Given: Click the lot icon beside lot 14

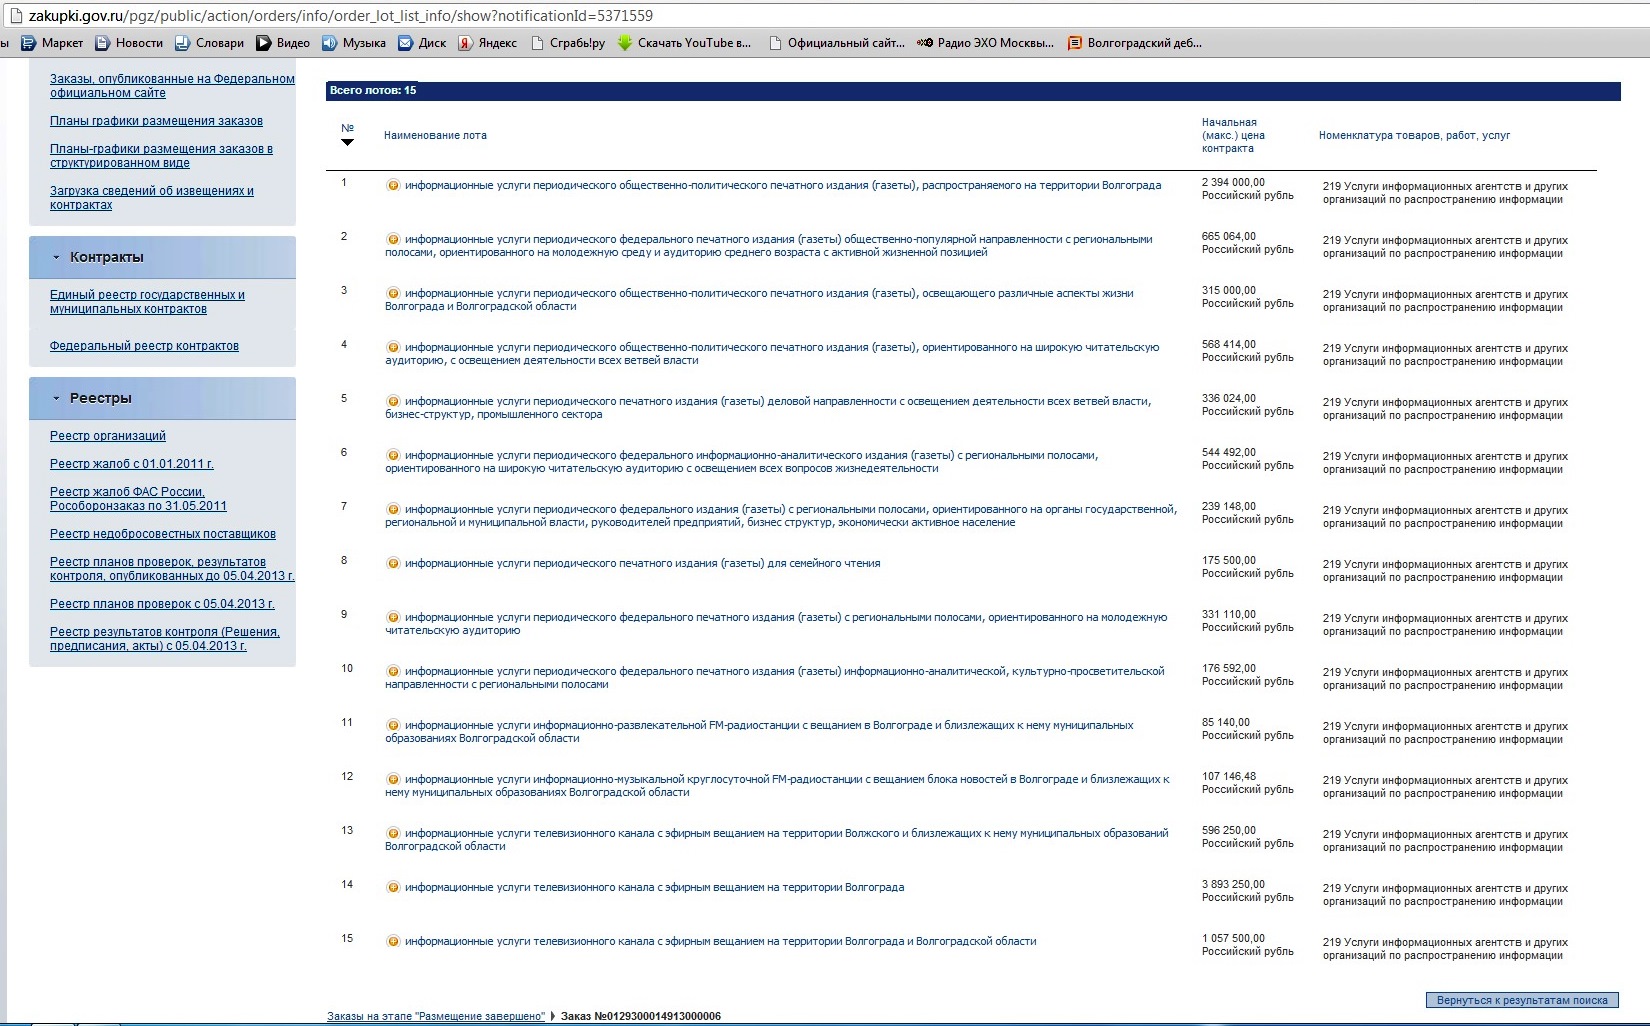Looking at the screenshot, I should click(393, 887).
